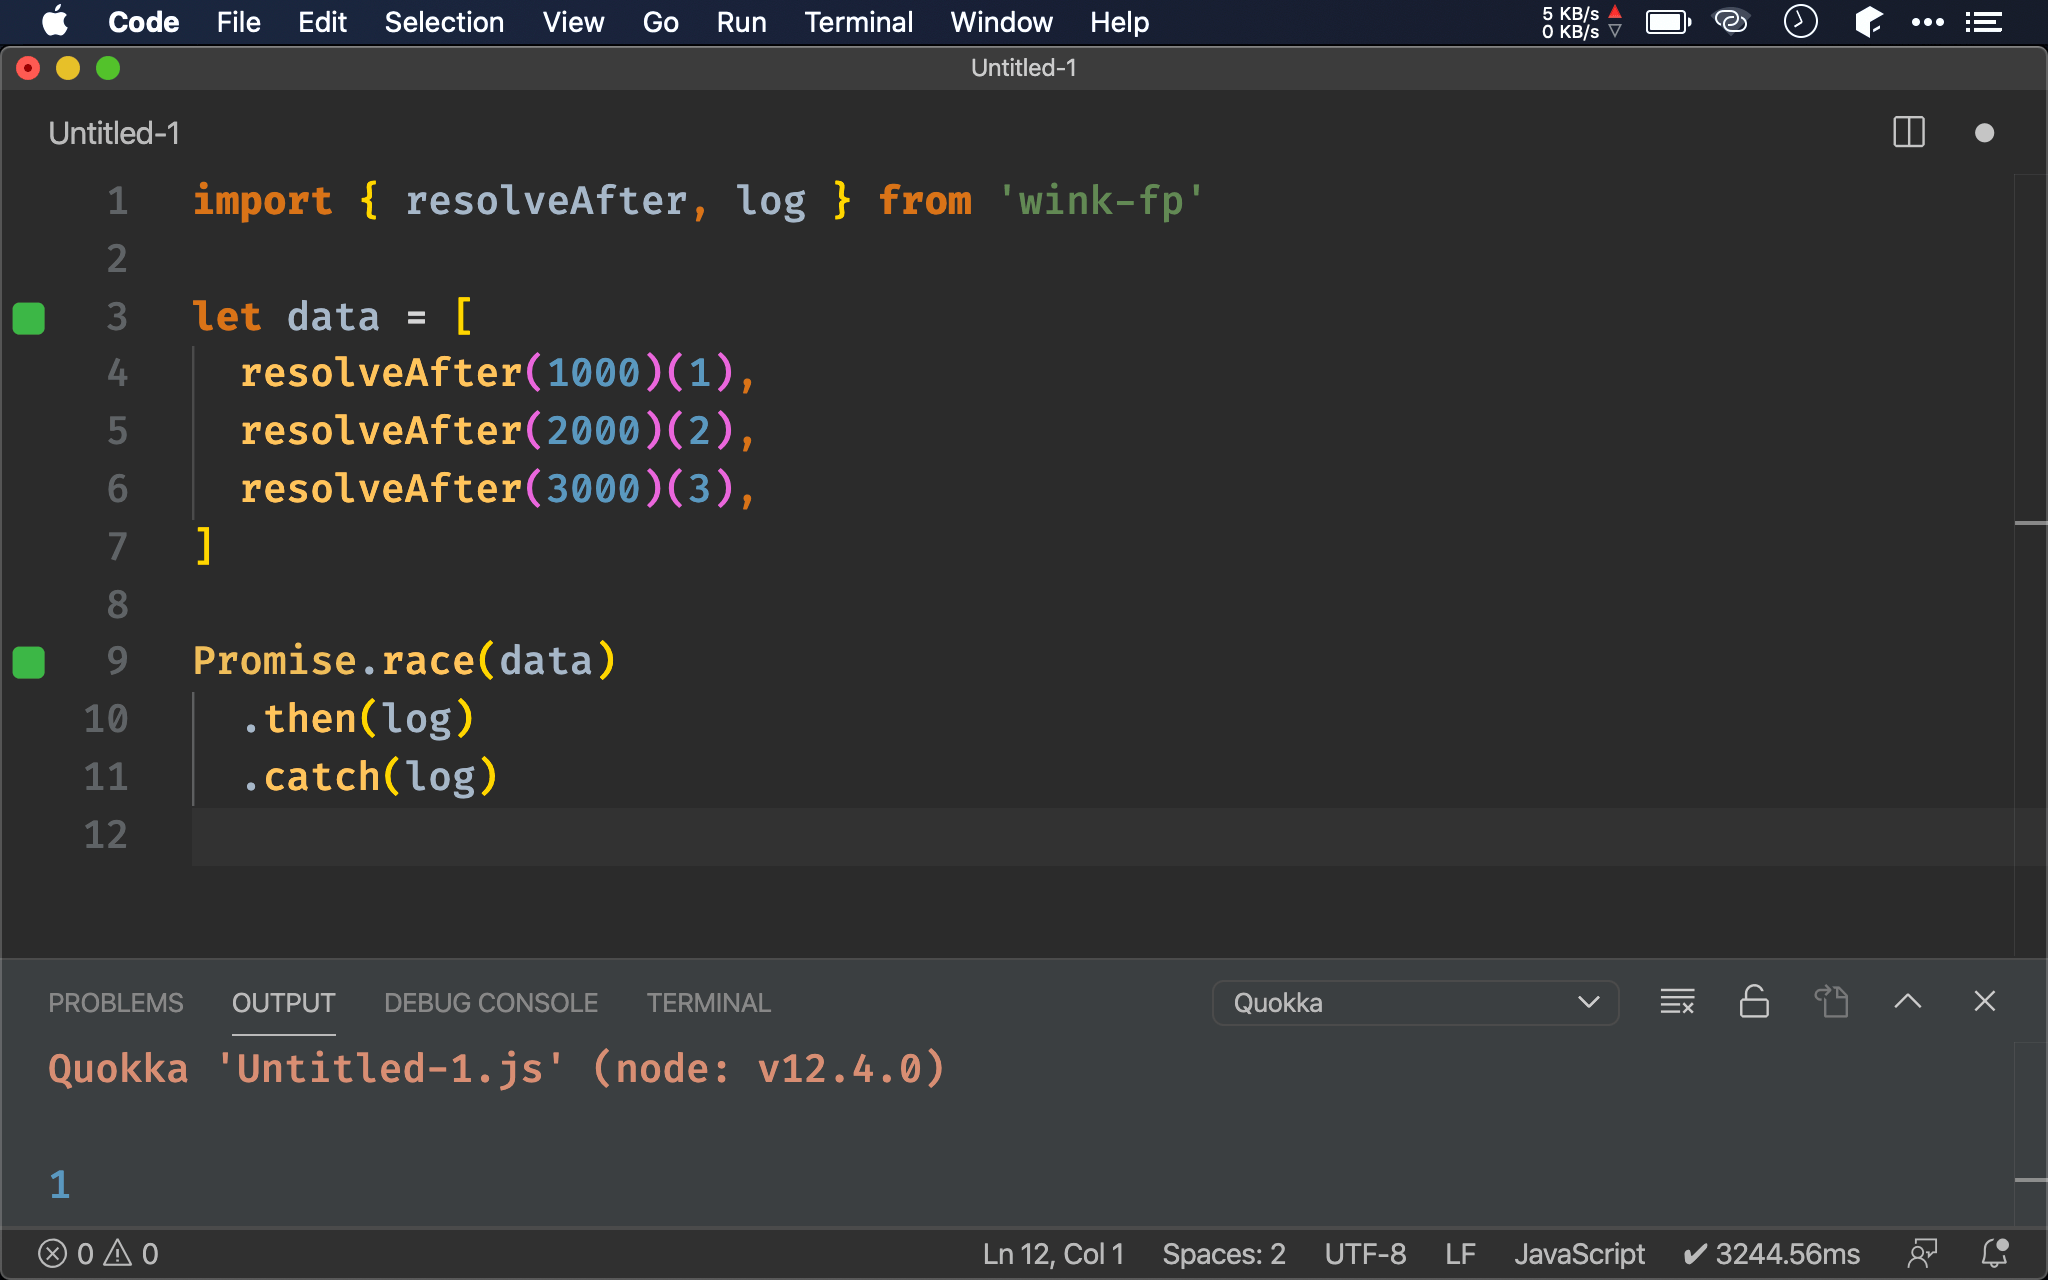Click the Quokka 3244.56ms timing status
This screenshot has width=2048, height=1280.
click(x=1772, y=1253)
